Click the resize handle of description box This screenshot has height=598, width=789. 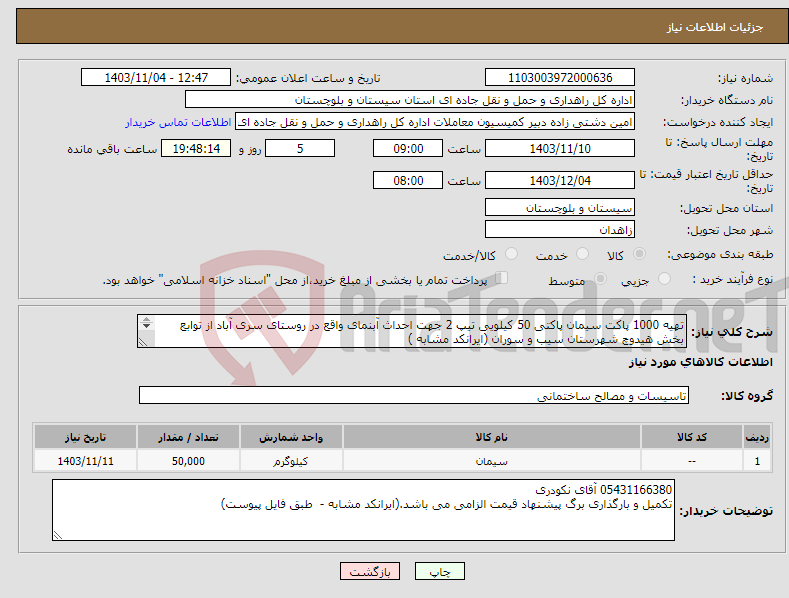click(x=143, y=342)
